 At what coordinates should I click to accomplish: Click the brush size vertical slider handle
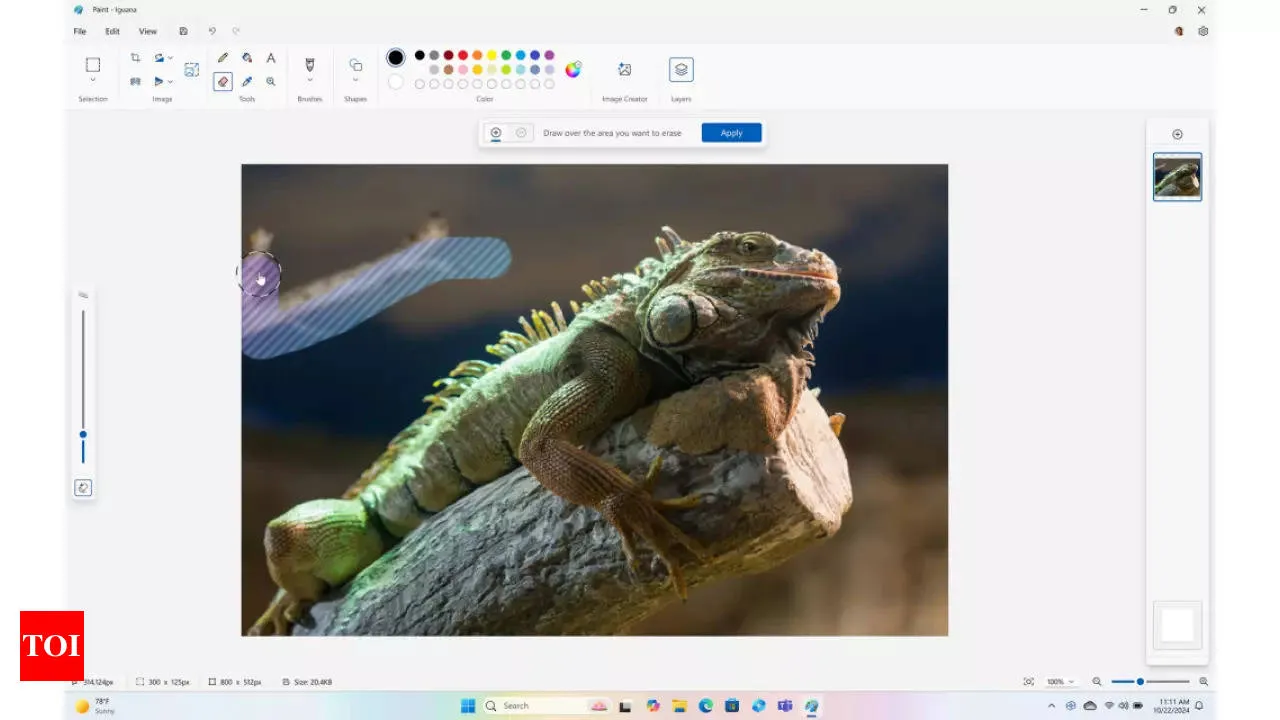[x=83, y=435]
